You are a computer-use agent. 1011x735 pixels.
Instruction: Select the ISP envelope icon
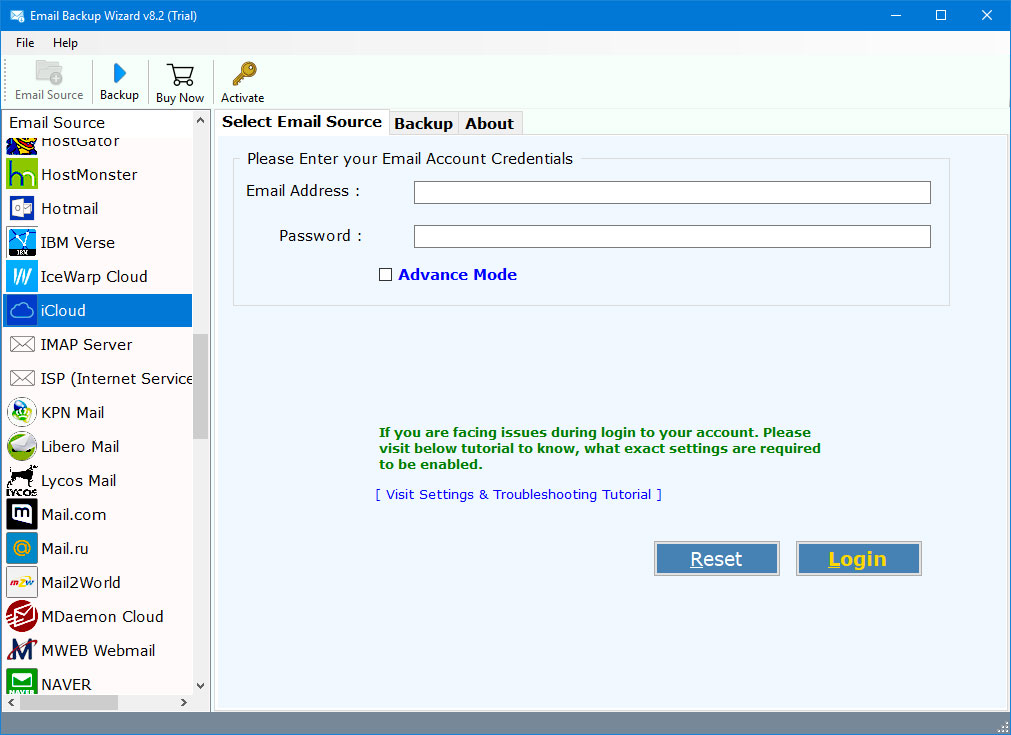point(22,378)
